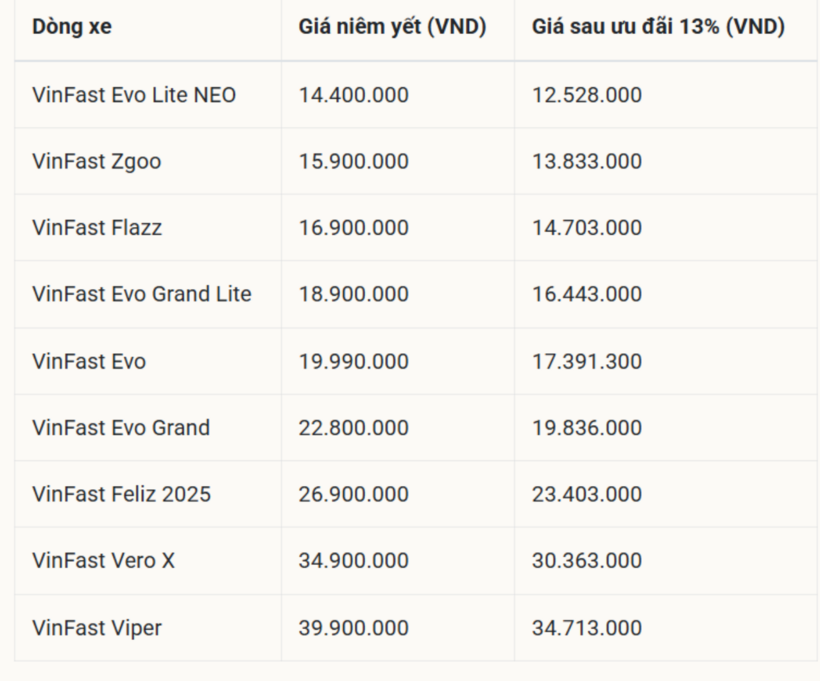Click the 19.990.000 listed price cell
Screen dimensions: 820x681
pos(353,361)
